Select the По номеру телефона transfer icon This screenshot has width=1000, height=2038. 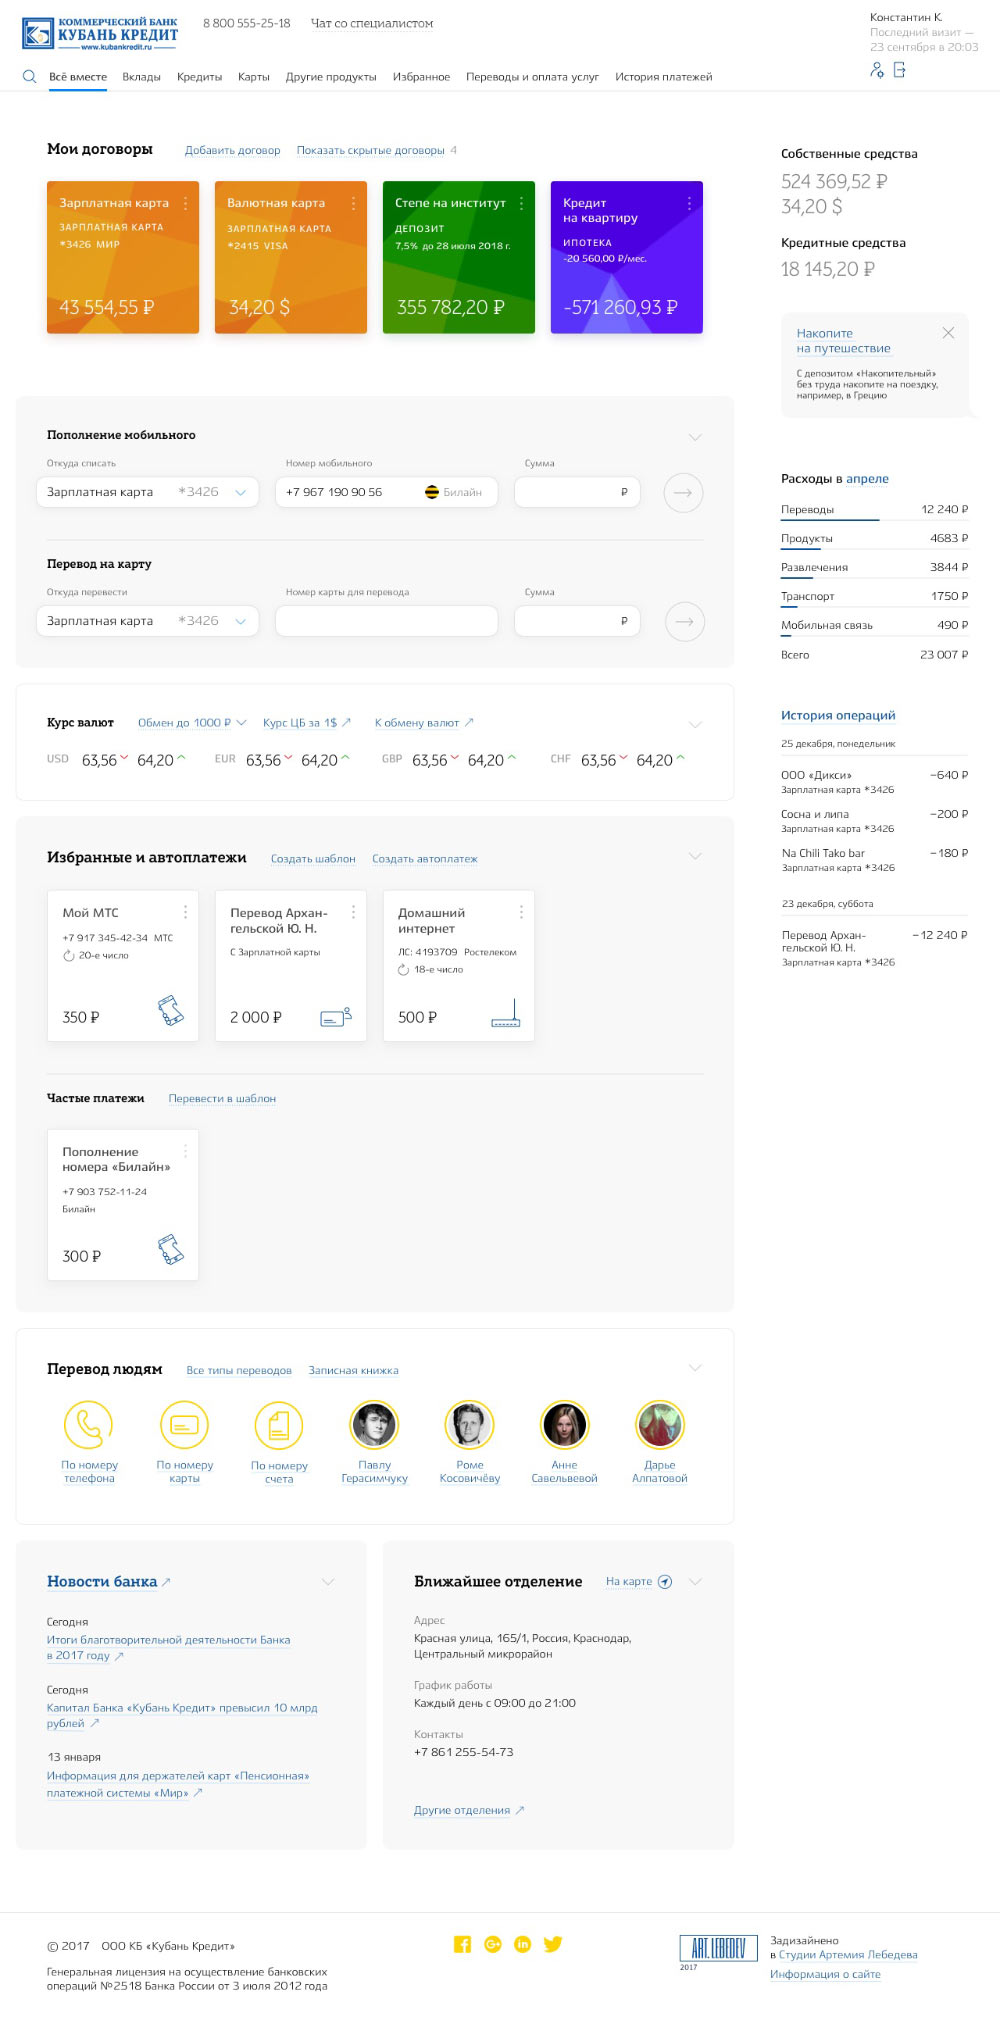[89, 1425]
